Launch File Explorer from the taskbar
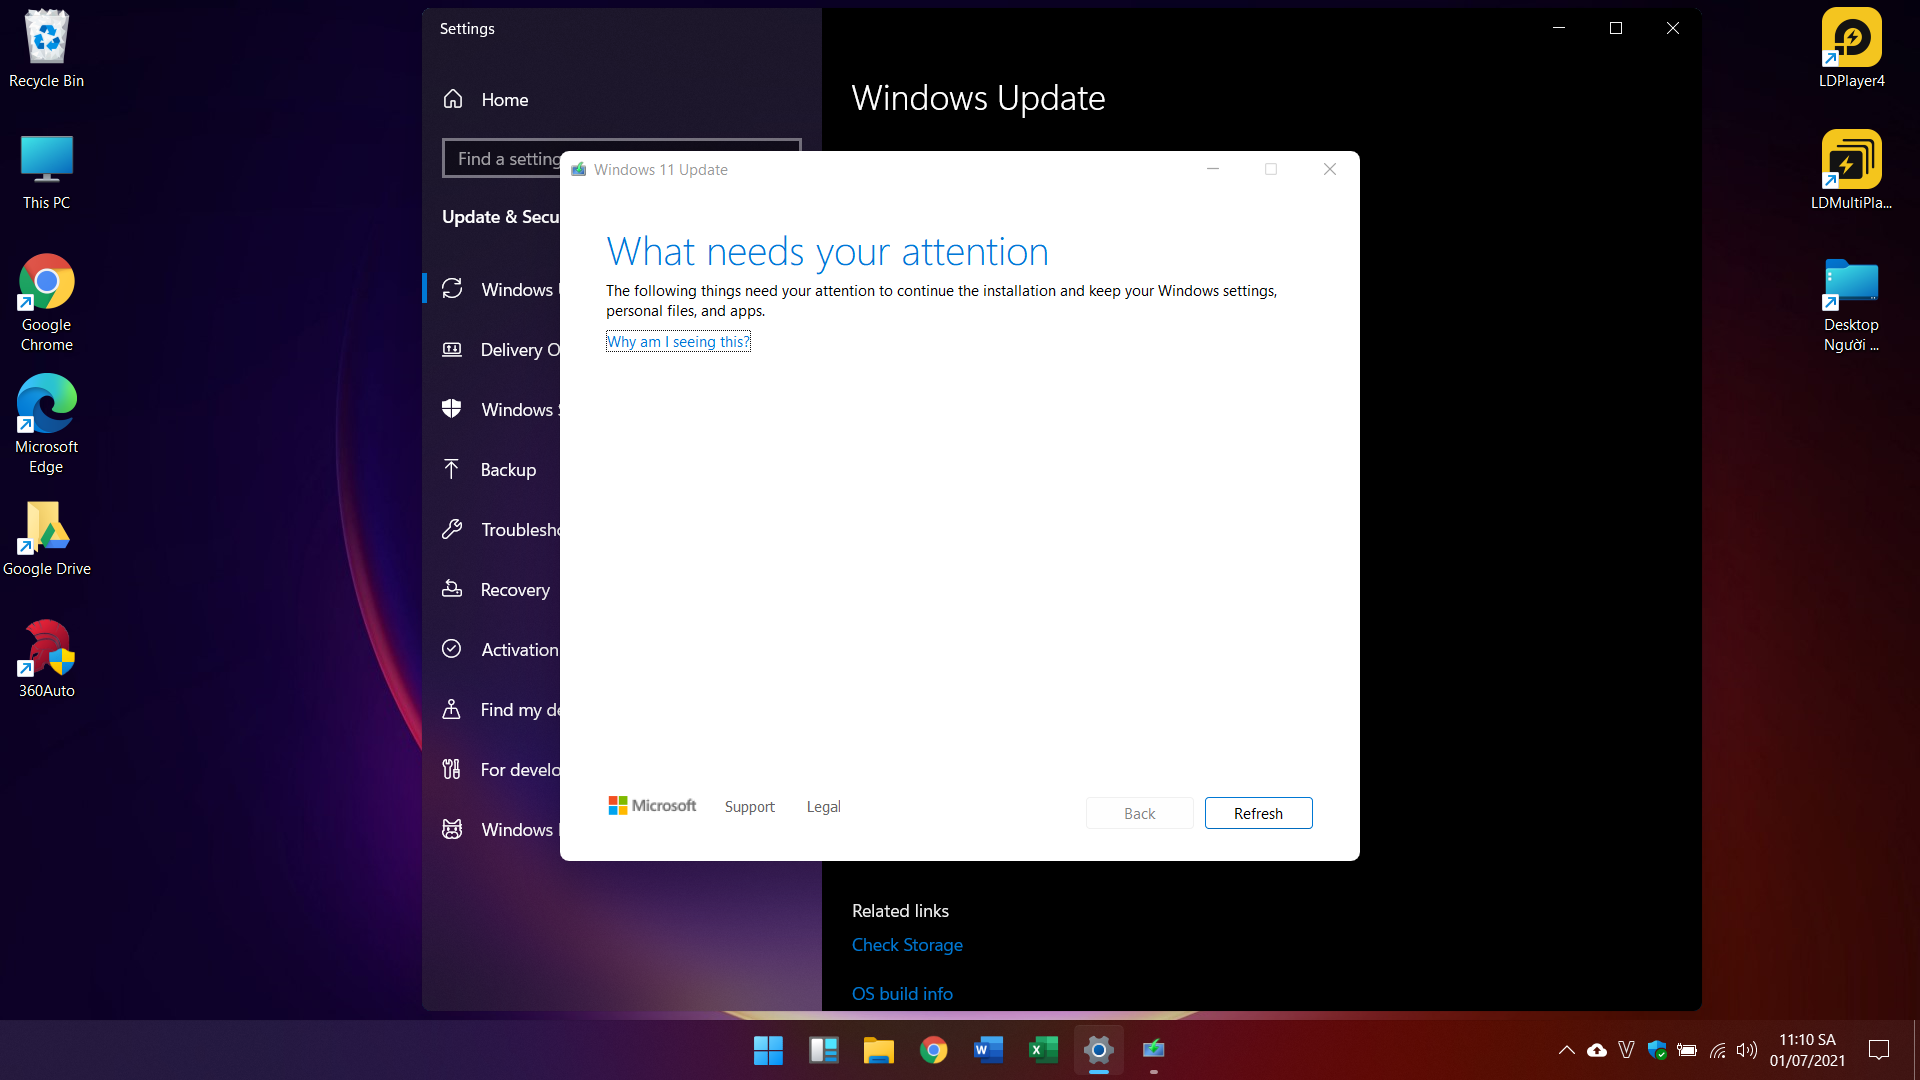1920x1080 pixels. pos(878,1050)
